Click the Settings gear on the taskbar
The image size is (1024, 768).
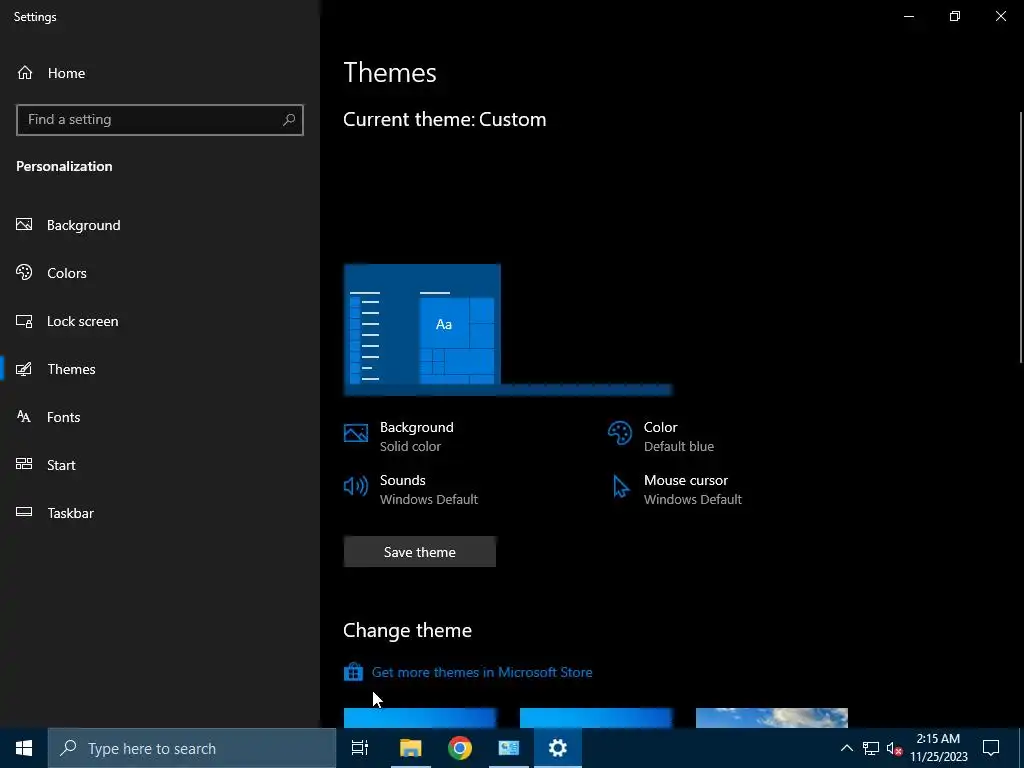click(558, 748)
